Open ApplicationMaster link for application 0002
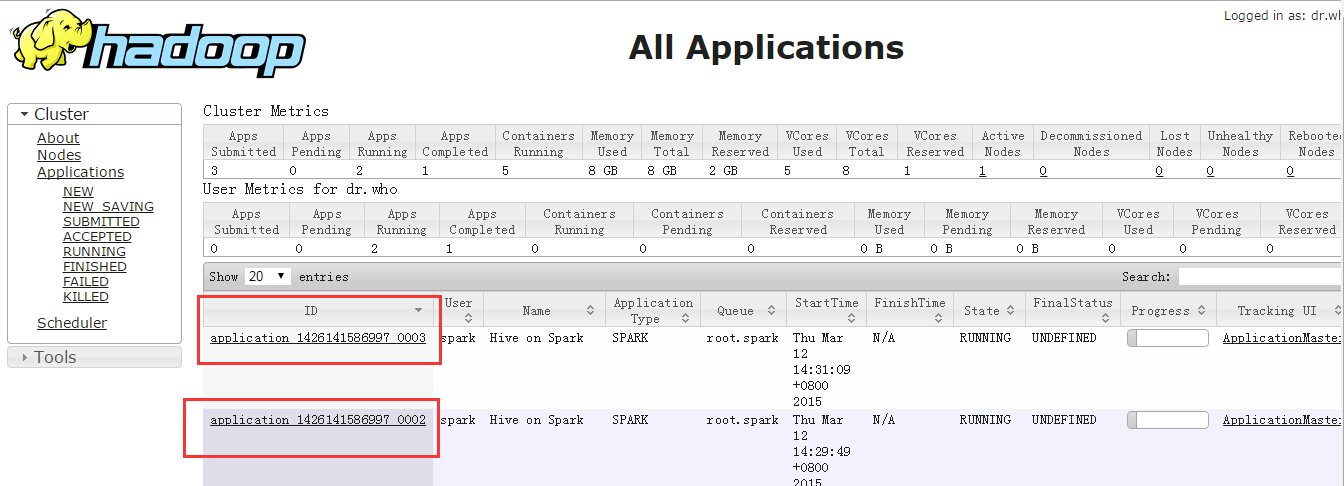Viewport: 1344px width, 486px height. click(1283, 420)
